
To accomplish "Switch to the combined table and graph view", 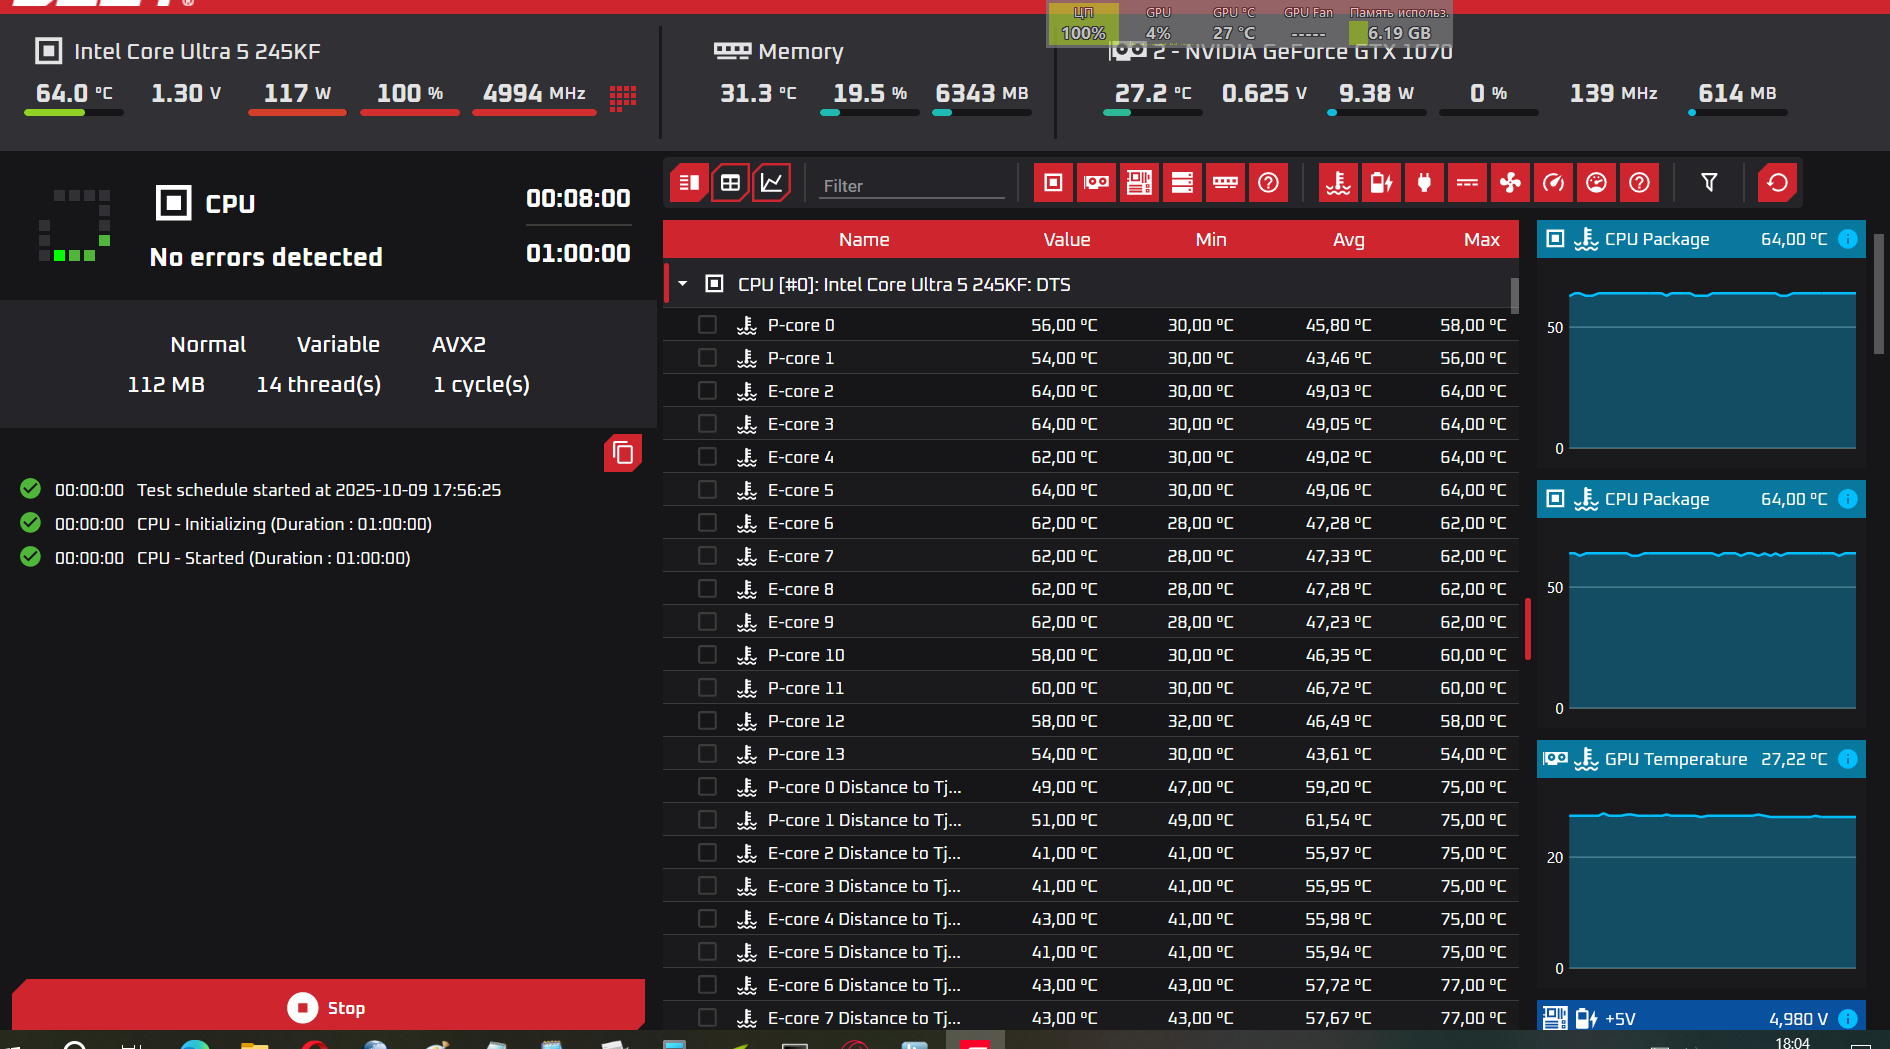I will click(689, 183).
